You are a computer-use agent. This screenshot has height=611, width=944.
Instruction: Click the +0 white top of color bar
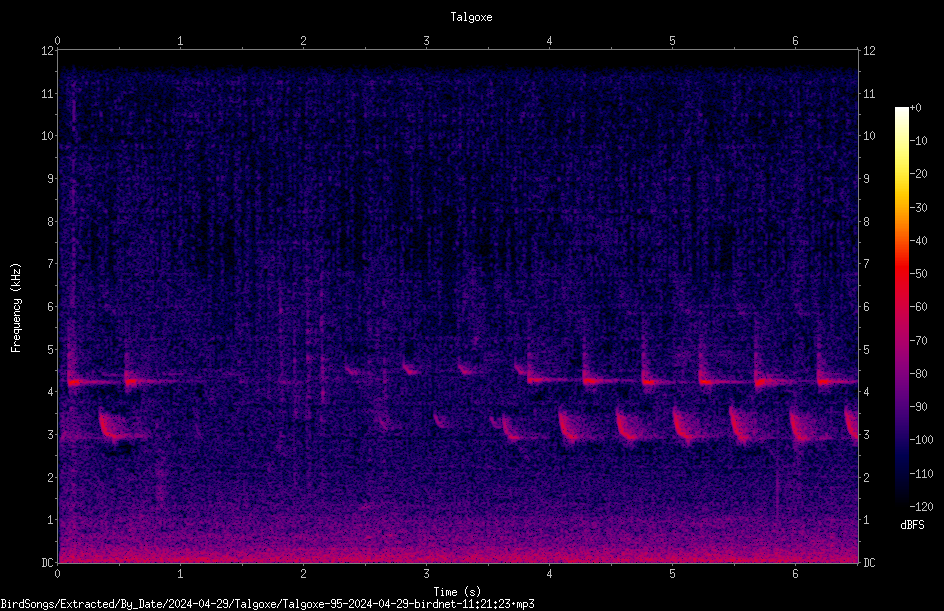tap(902, 110)
